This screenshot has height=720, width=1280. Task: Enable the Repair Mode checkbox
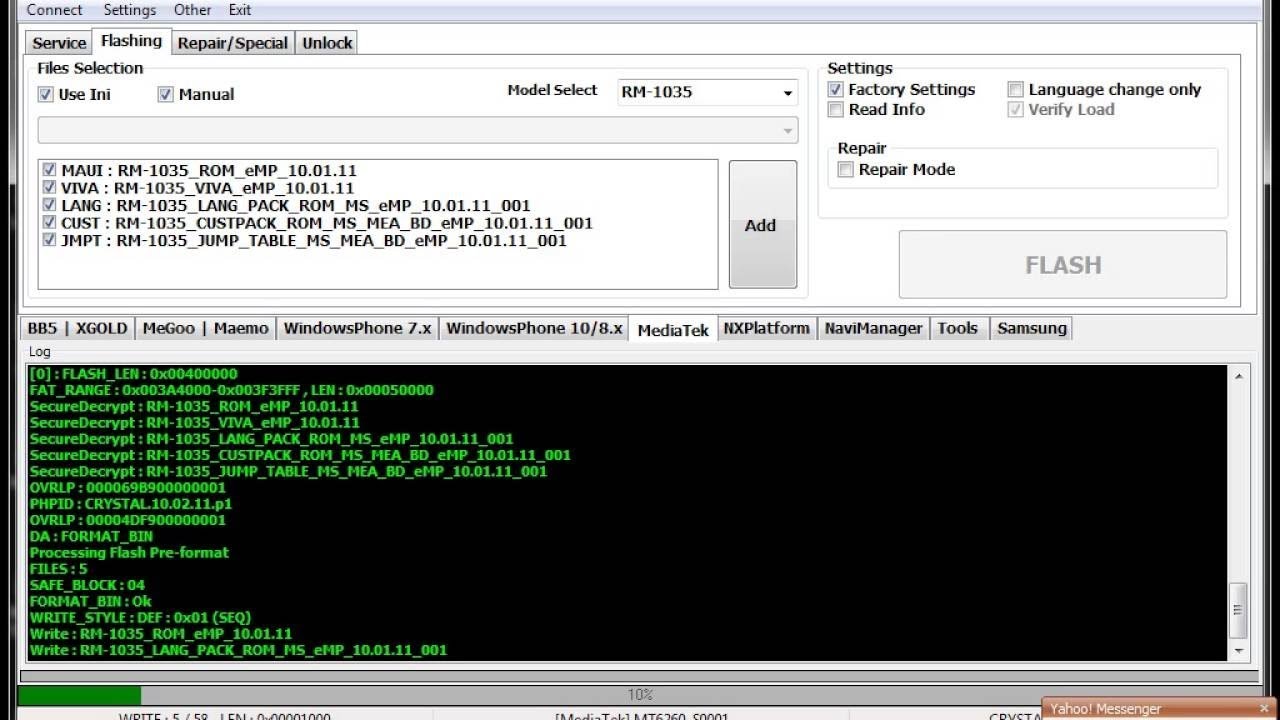tap(845, 169)
